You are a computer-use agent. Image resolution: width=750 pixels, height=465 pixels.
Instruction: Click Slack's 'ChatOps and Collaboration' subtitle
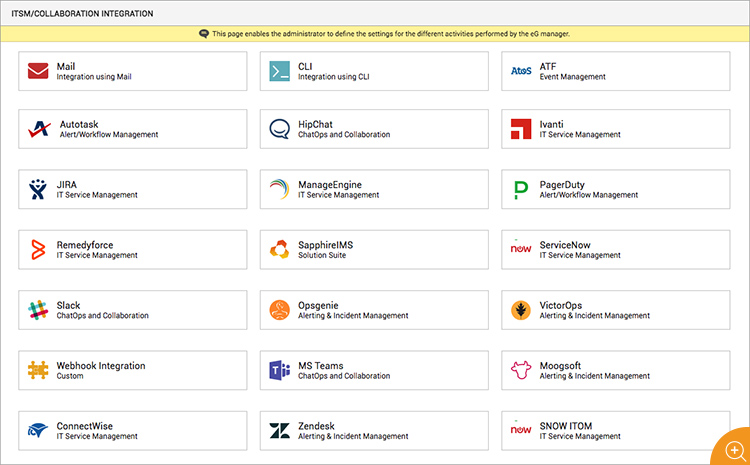click(102, 315)
